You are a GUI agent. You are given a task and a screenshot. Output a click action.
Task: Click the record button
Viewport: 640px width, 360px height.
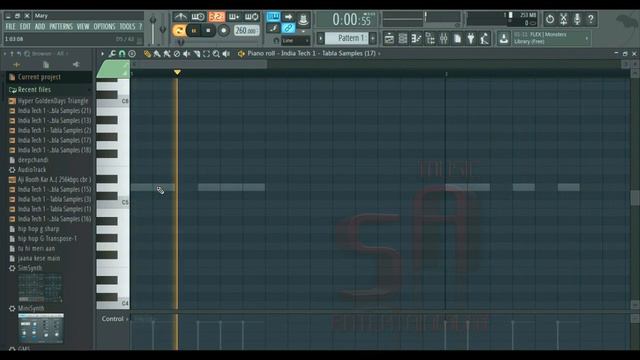point(223,31)
